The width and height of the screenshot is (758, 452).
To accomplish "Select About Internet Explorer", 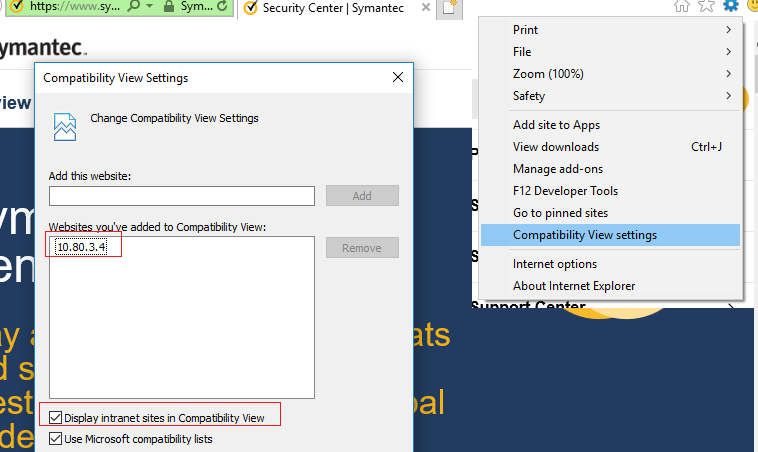I will 610,286.
